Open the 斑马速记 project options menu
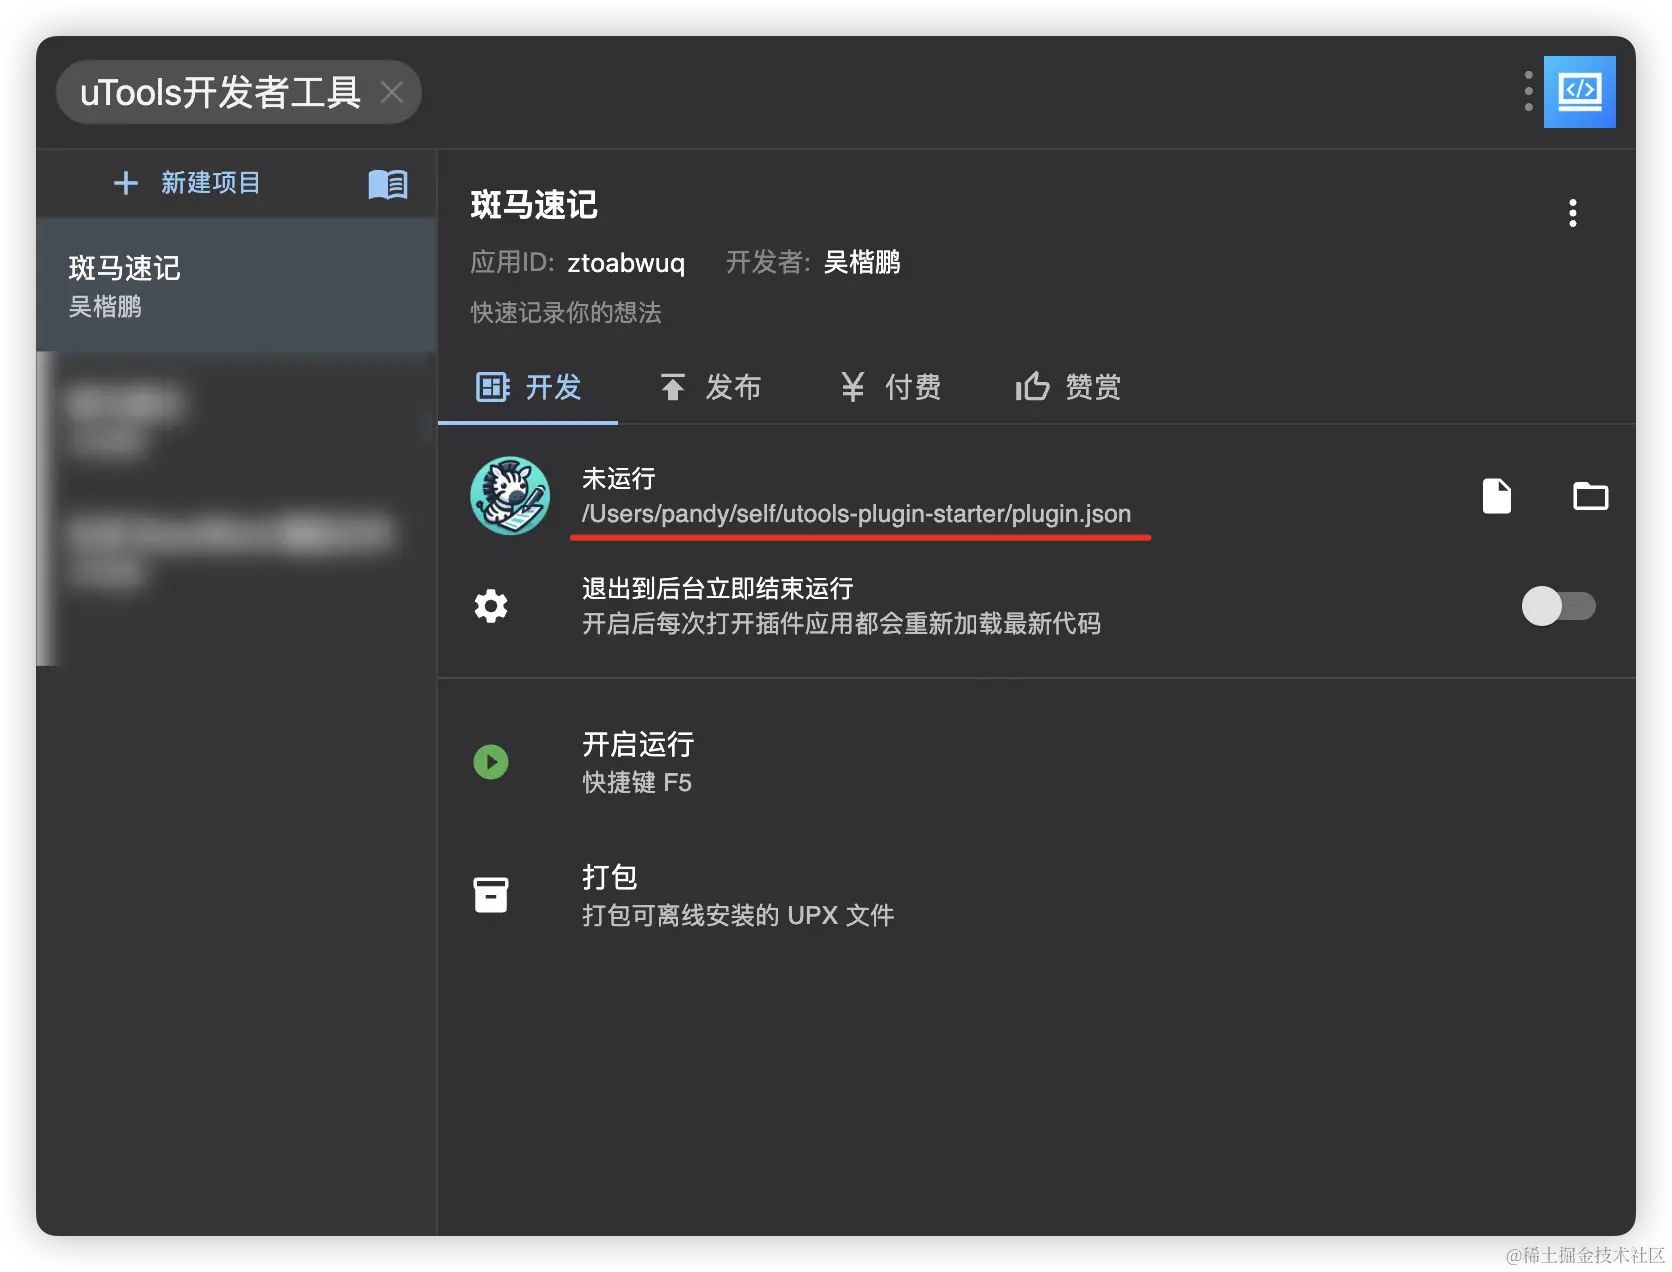 pyautogui.click(x=1572, y=213)
